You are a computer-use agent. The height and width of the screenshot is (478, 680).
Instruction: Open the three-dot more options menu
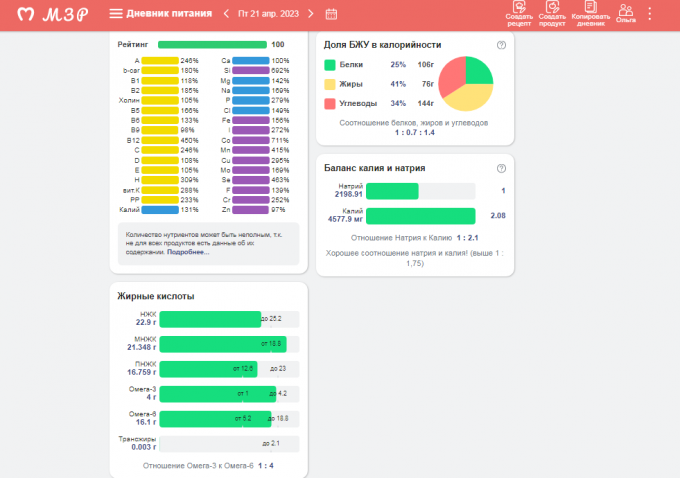point(651,14)
